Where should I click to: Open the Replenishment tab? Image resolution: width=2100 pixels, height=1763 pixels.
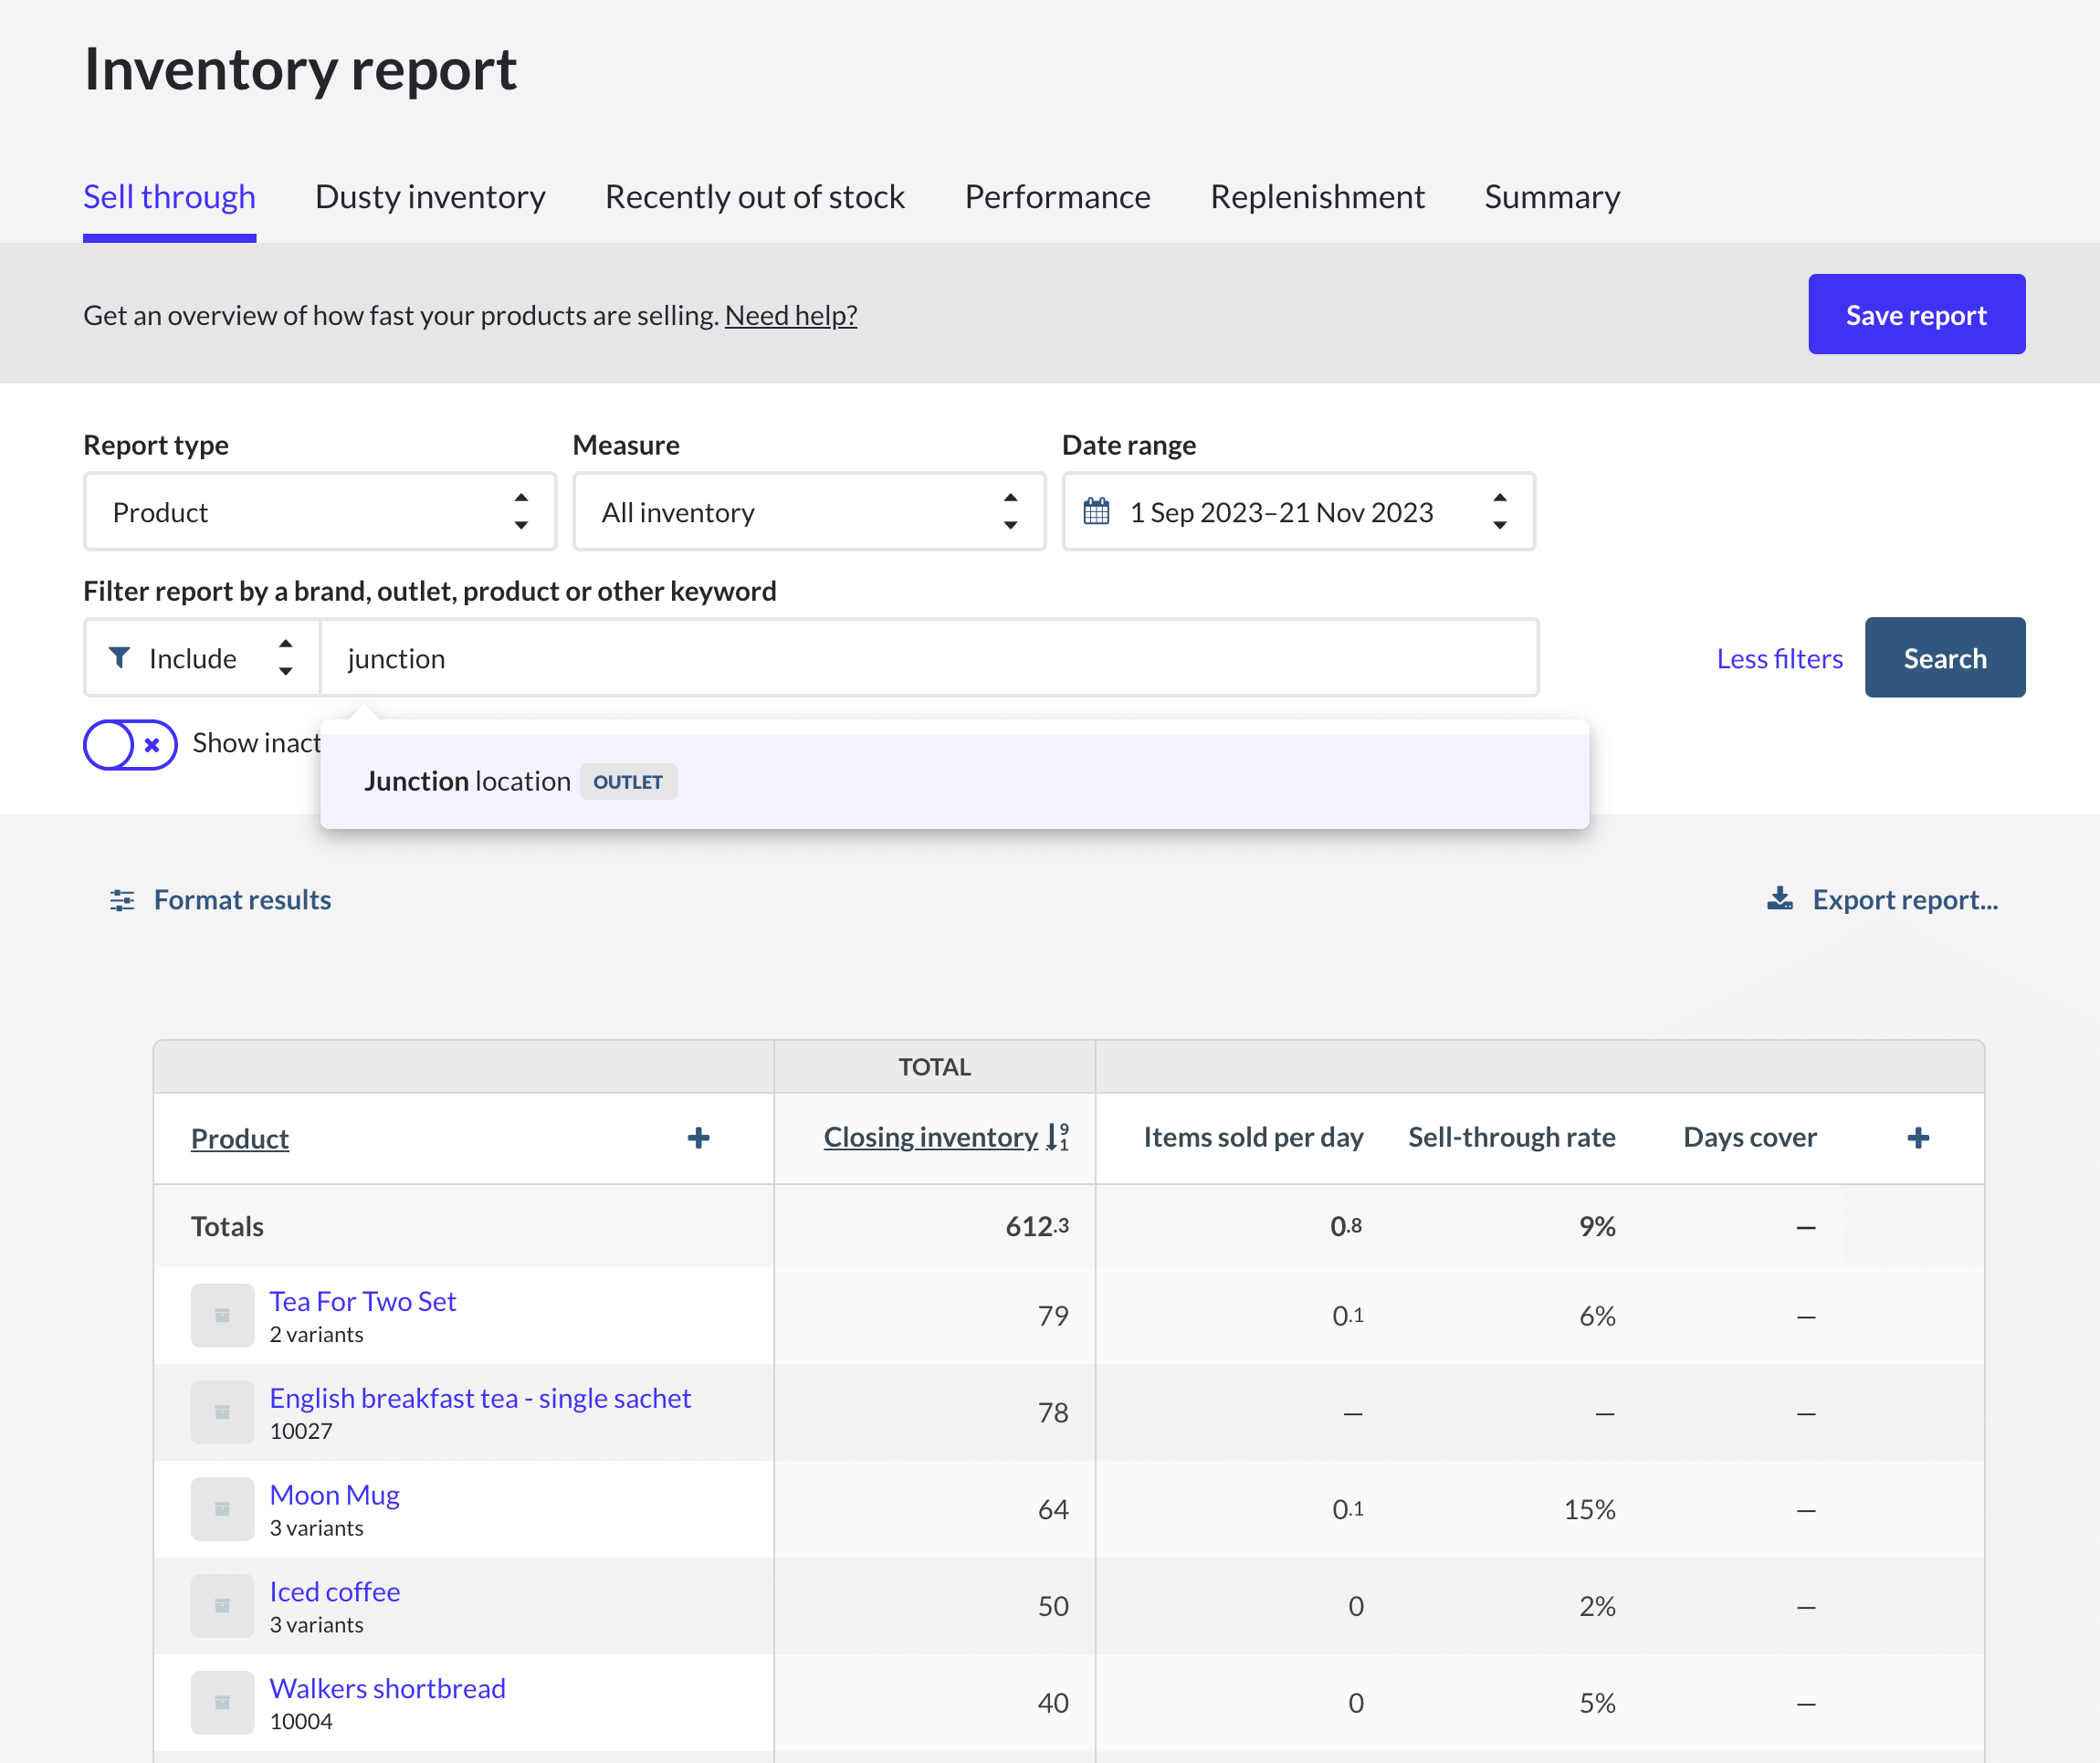1317,197
